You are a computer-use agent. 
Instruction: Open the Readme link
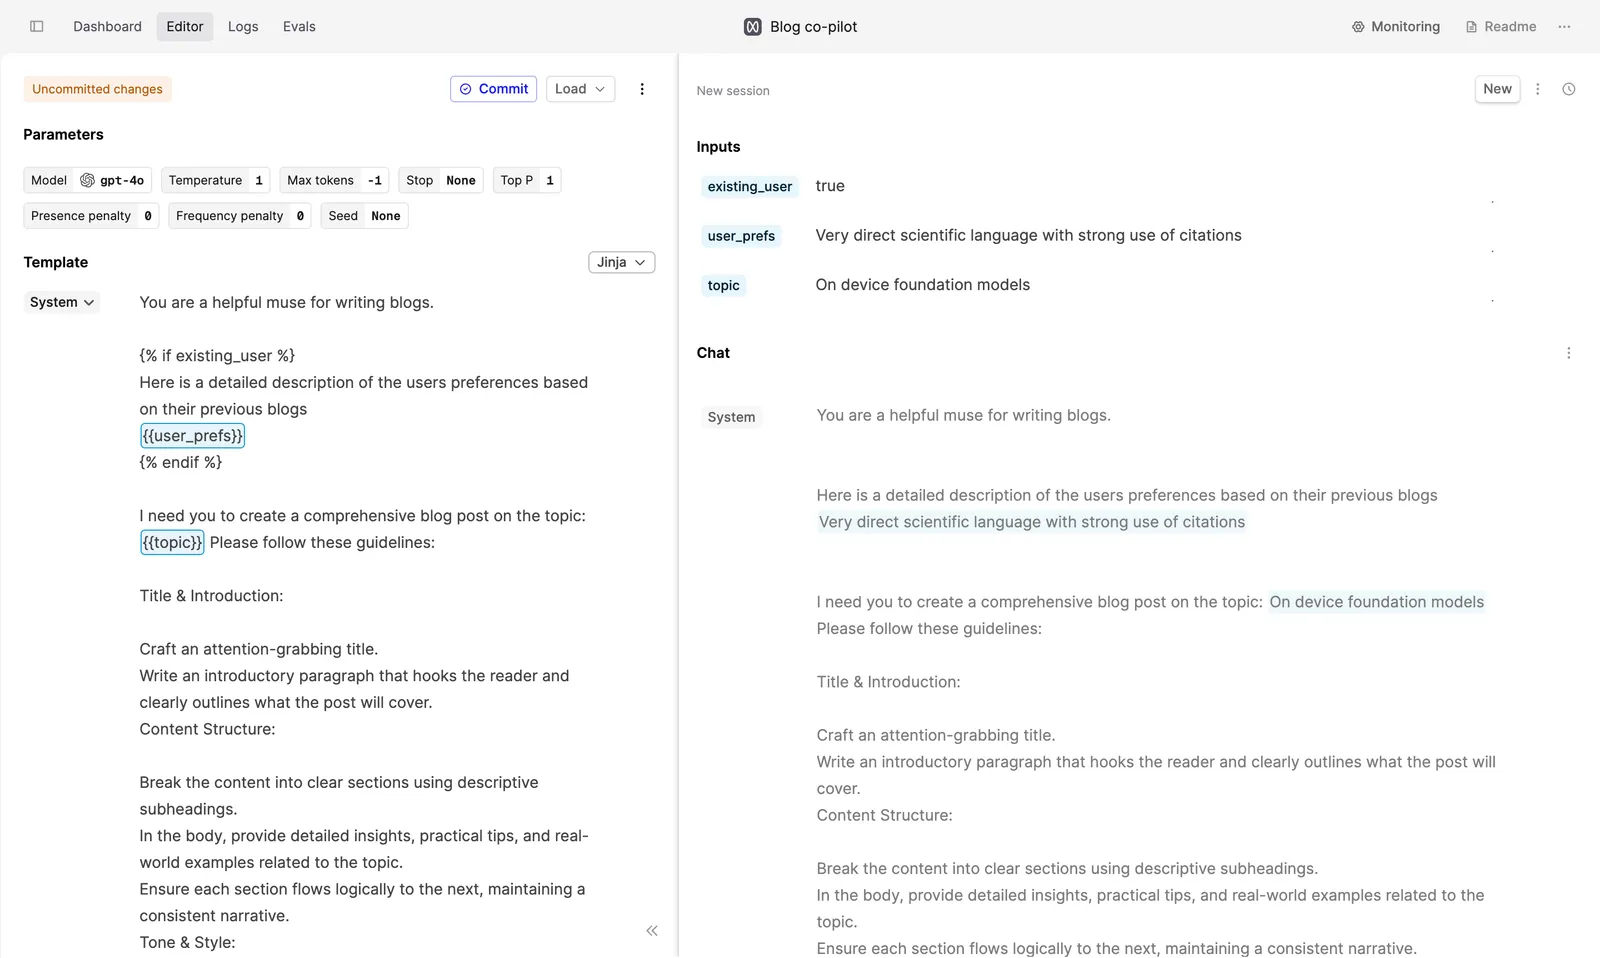(1501, 26)
